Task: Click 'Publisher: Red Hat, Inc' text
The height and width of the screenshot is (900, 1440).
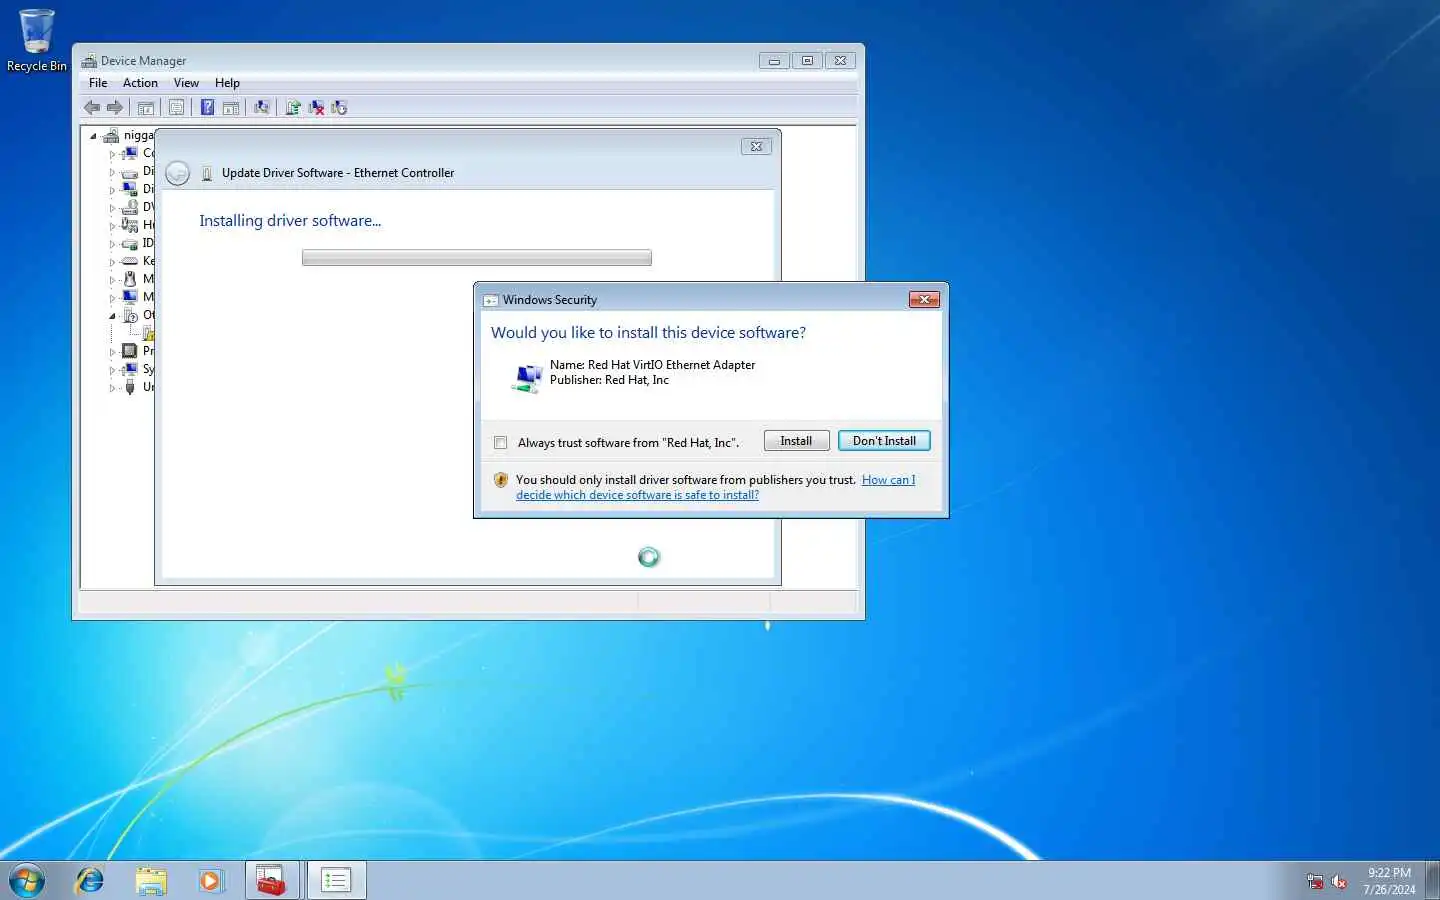Action: [609, 380]
